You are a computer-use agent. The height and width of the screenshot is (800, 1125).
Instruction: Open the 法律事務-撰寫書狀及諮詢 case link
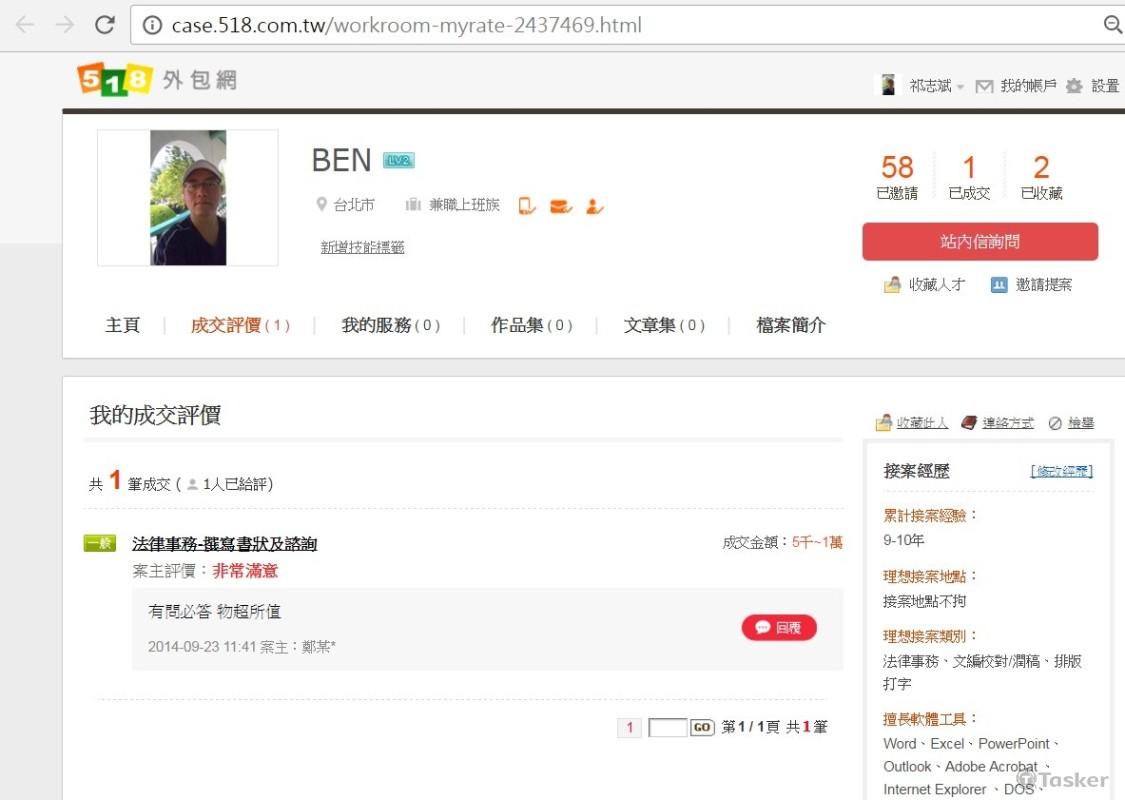point(224,544)
